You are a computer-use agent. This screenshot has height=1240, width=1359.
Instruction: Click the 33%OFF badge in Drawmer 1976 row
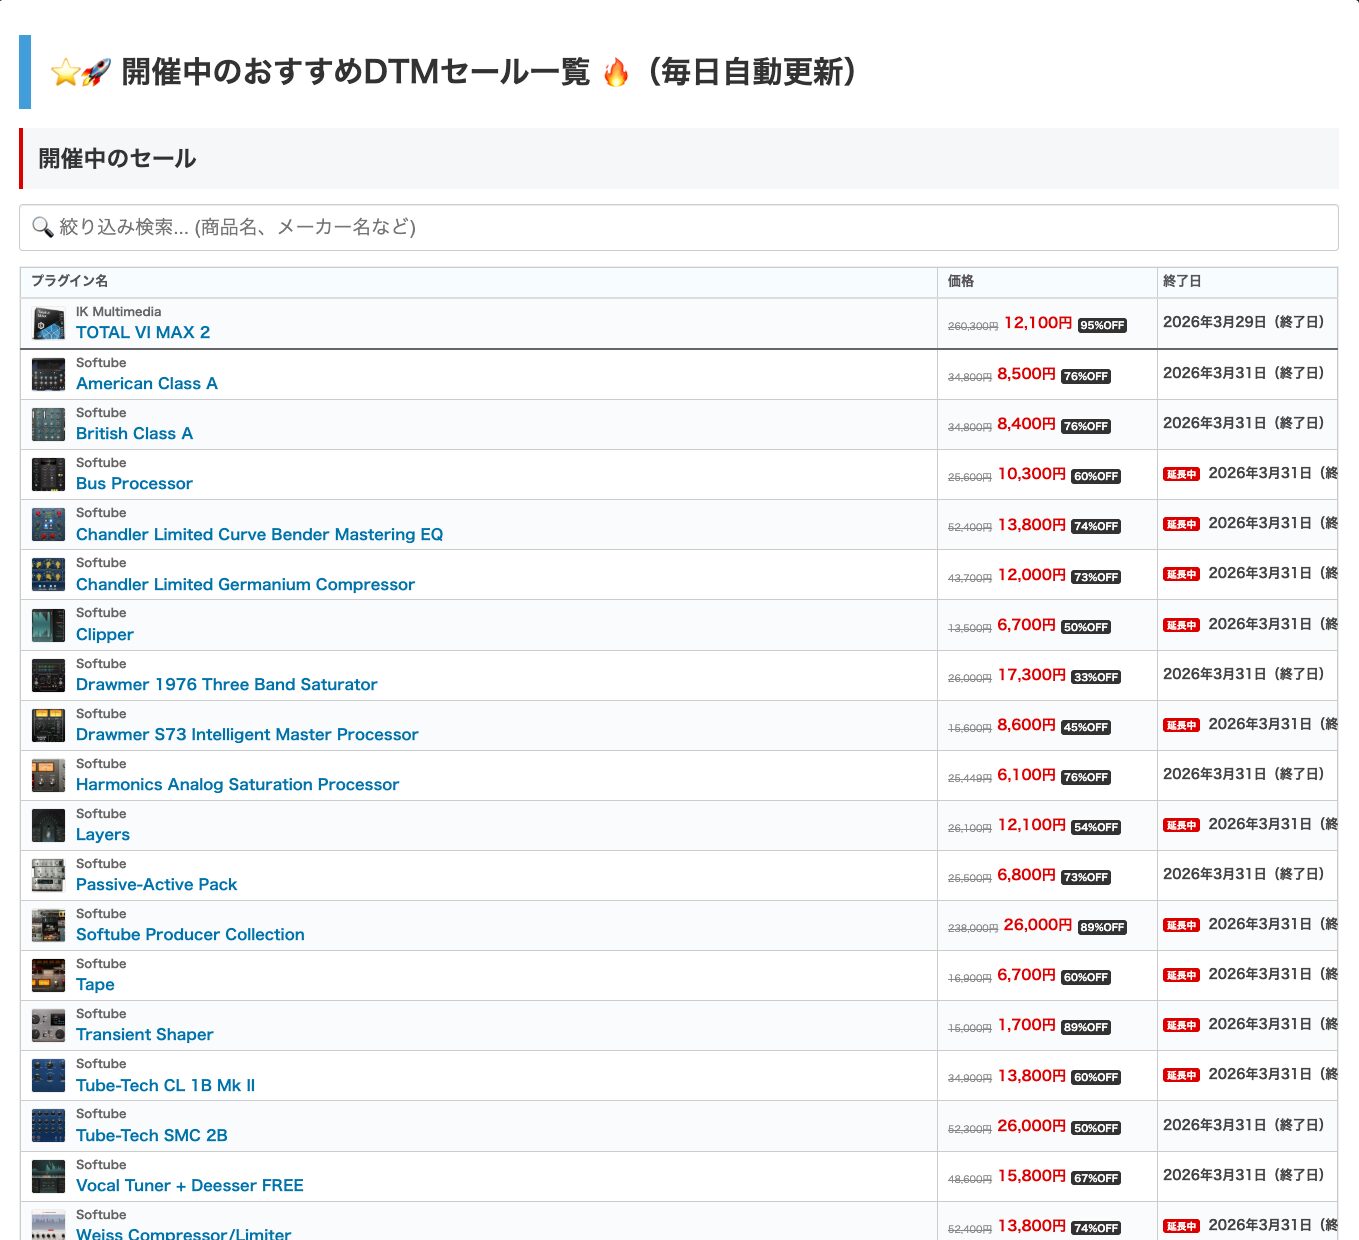1096,677
